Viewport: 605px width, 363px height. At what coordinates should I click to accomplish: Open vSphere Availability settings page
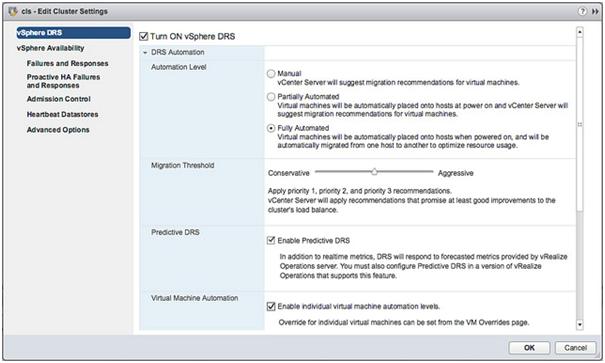coord(51,48)
